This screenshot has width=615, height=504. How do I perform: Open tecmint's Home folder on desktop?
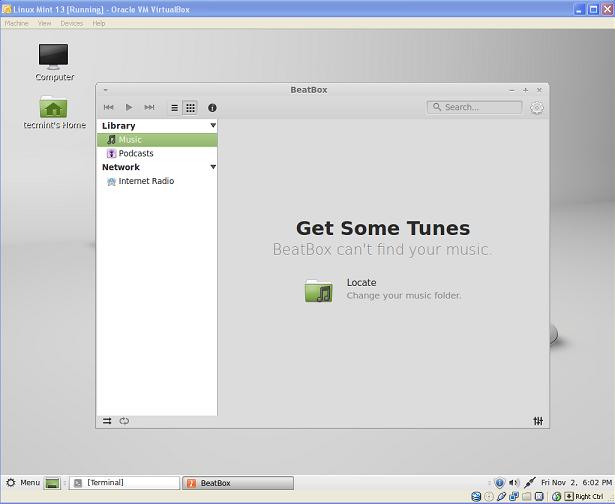click(x=54, y=108)
